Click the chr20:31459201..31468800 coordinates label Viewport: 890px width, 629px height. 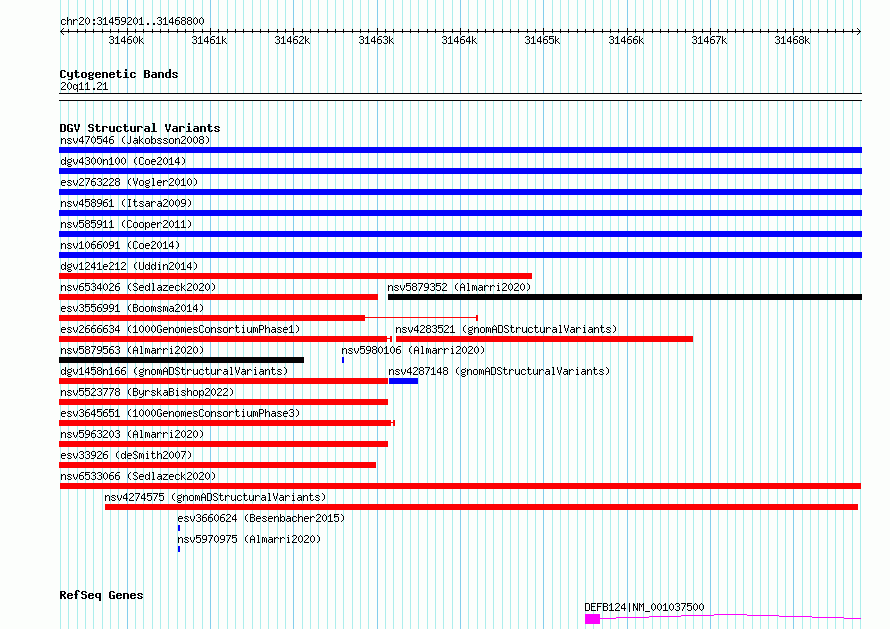click(x=132, y=21)
